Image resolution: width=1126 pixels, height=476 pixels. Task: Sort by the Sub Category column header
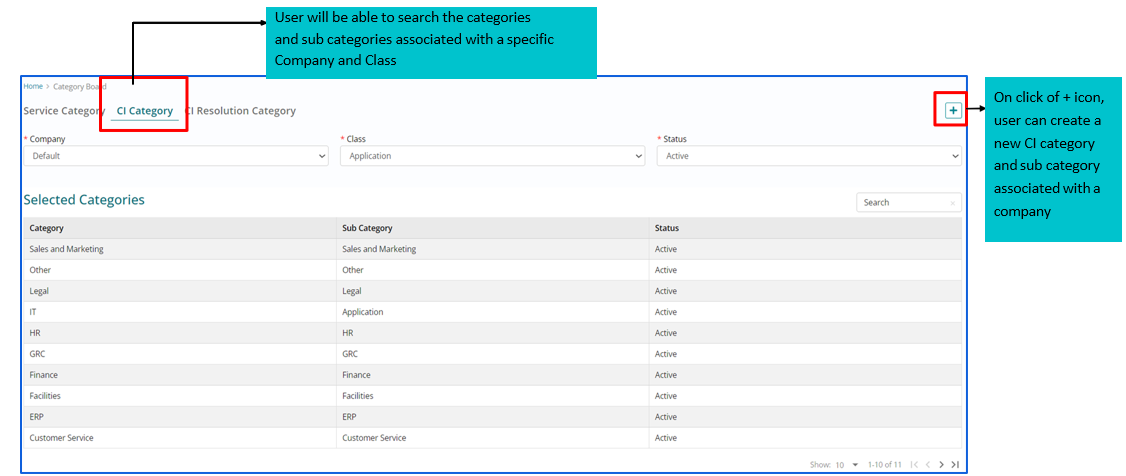tap(367, 228)
